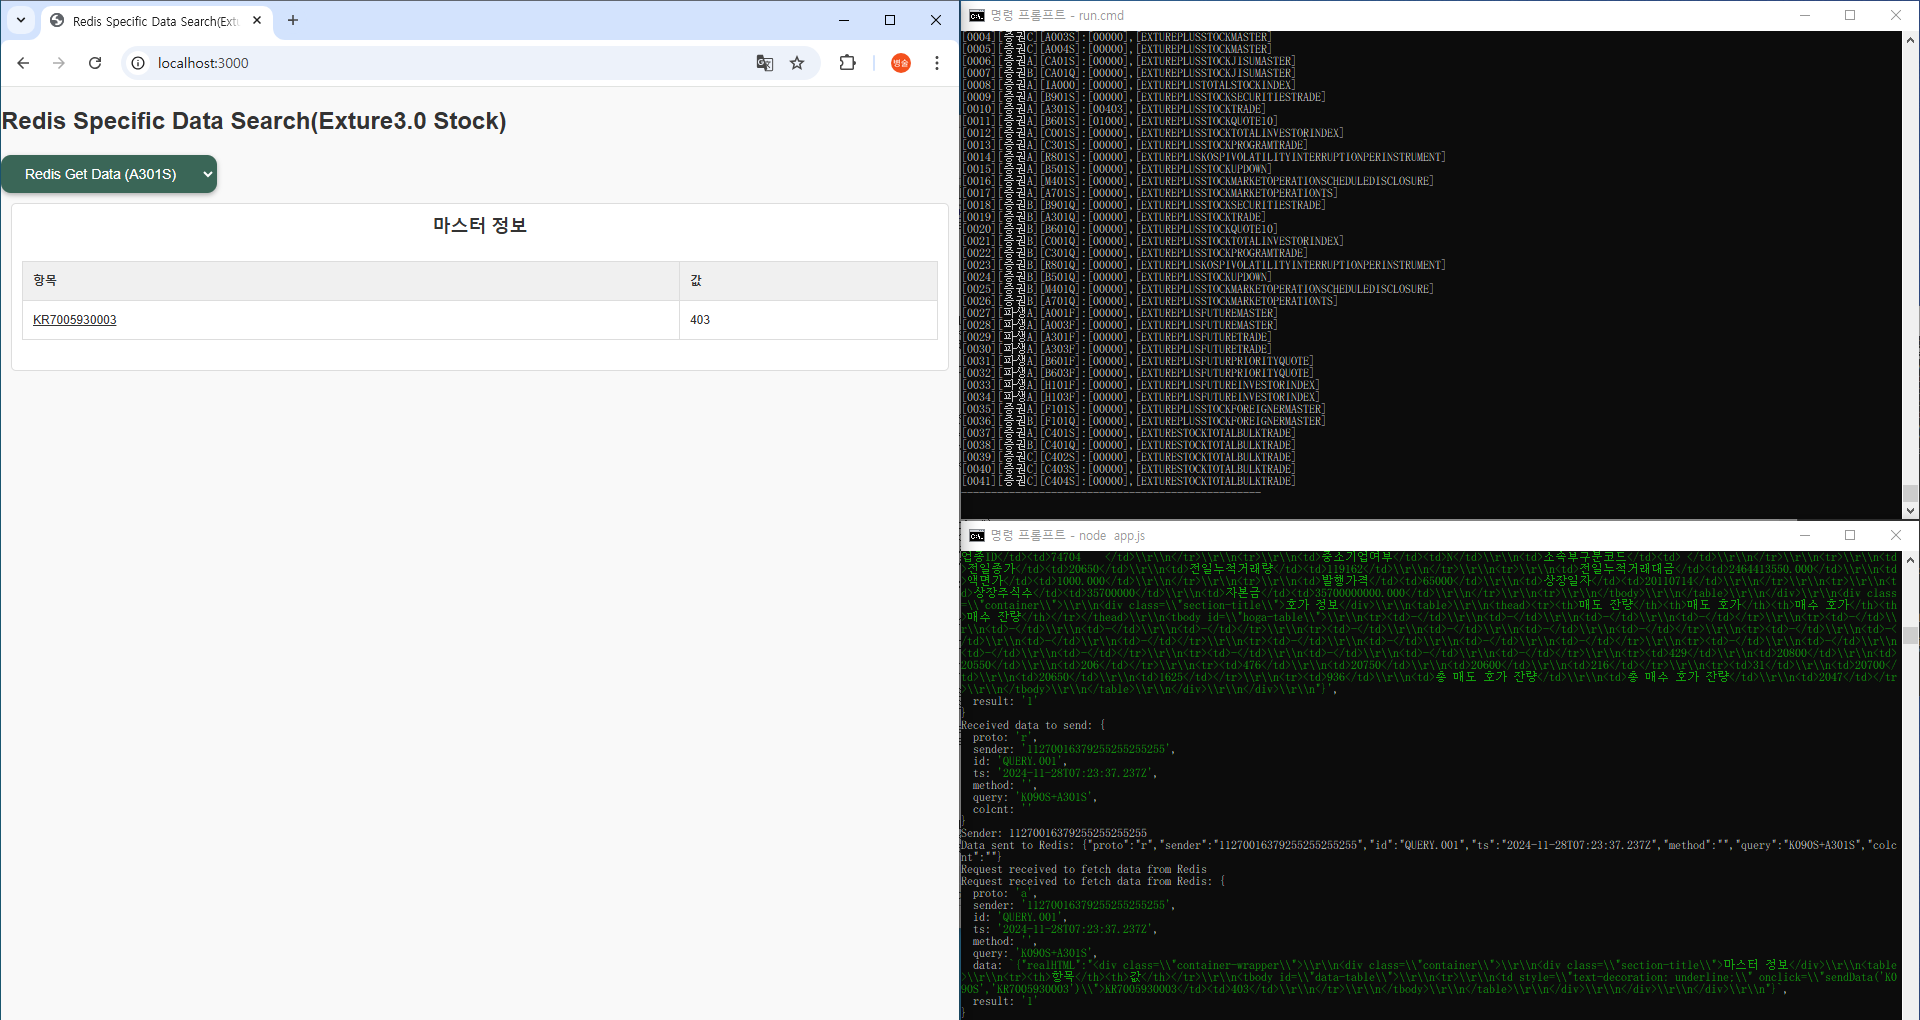Expand Redis Get Data (A301S) dropdown

109,174
